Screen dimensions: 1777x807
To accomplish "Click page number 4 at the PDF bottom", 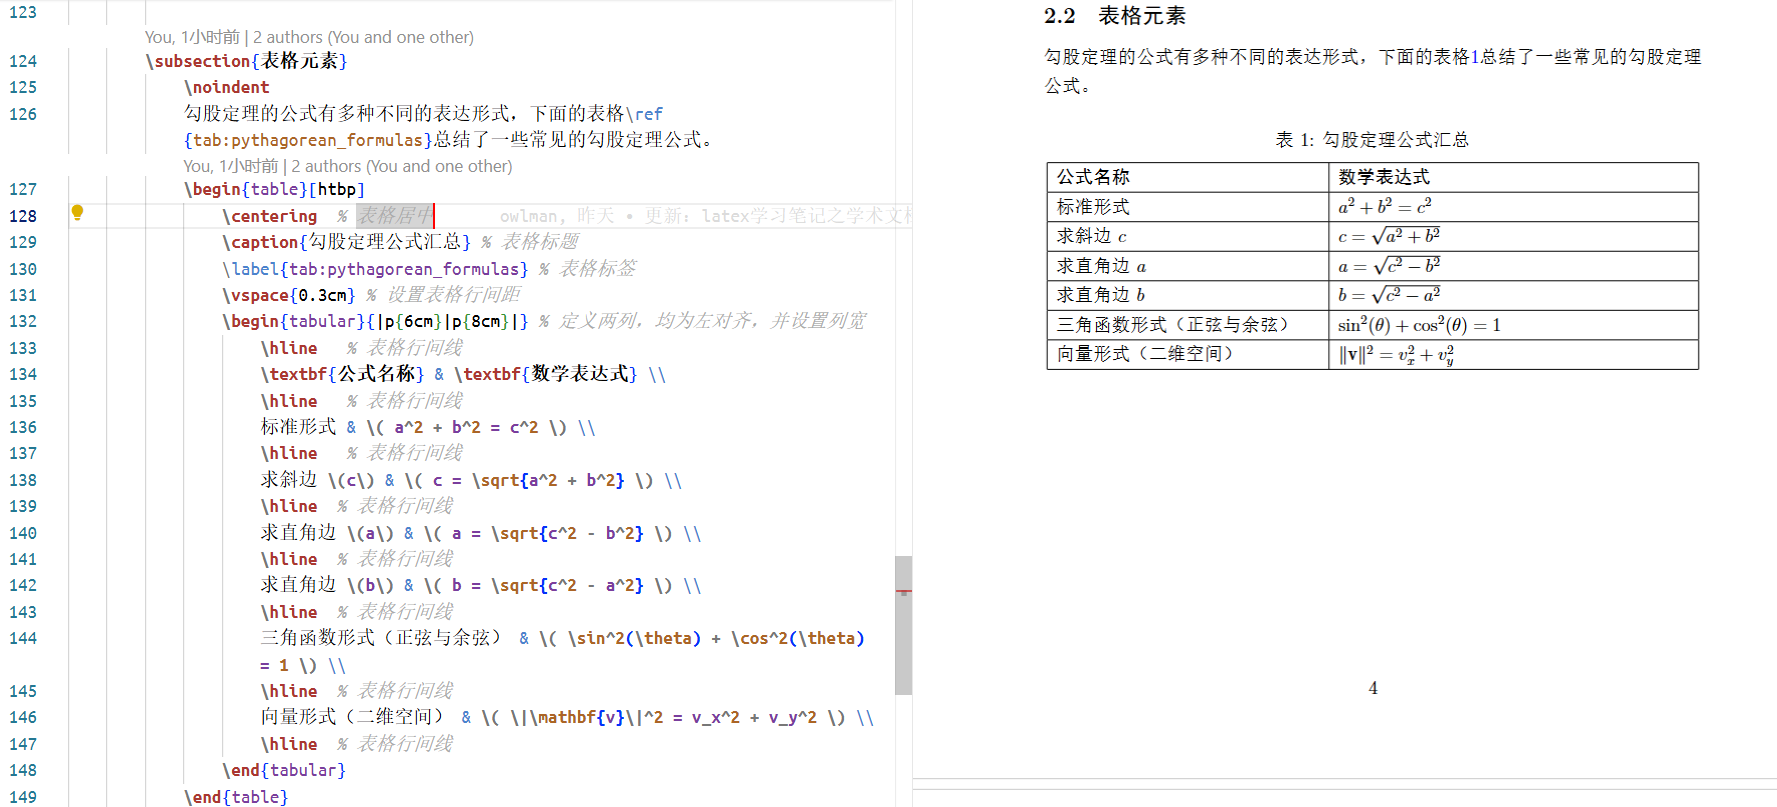I will pyautogui.click(x=1373, y=688).
